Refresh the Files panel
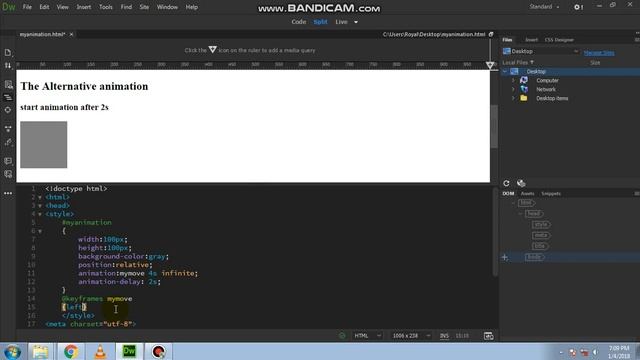Viewport: 640px width, 360px height. [506, 183]
